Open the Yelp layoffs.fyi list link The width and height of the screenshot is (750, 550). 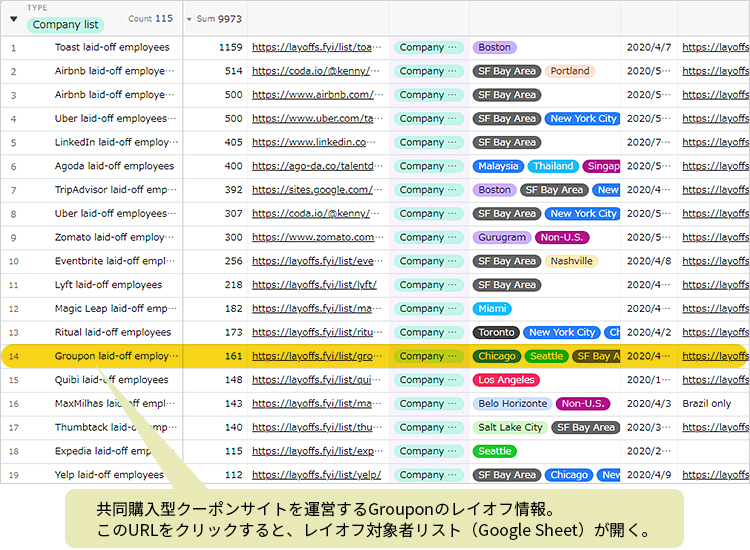coord(317,475)
